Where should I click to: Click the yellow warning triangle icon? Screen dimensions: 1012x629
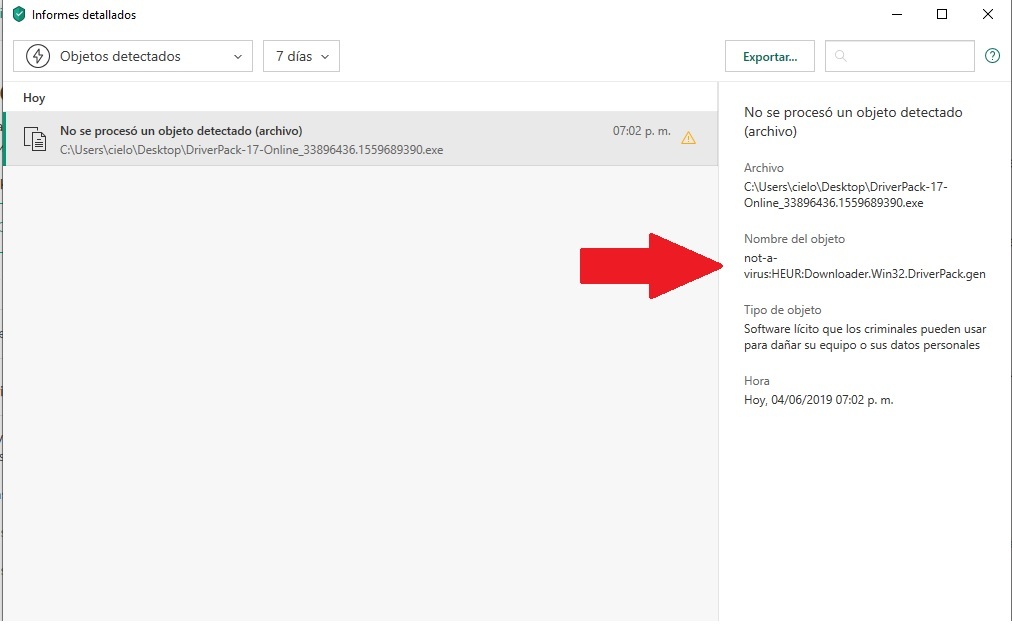(689, 137)
